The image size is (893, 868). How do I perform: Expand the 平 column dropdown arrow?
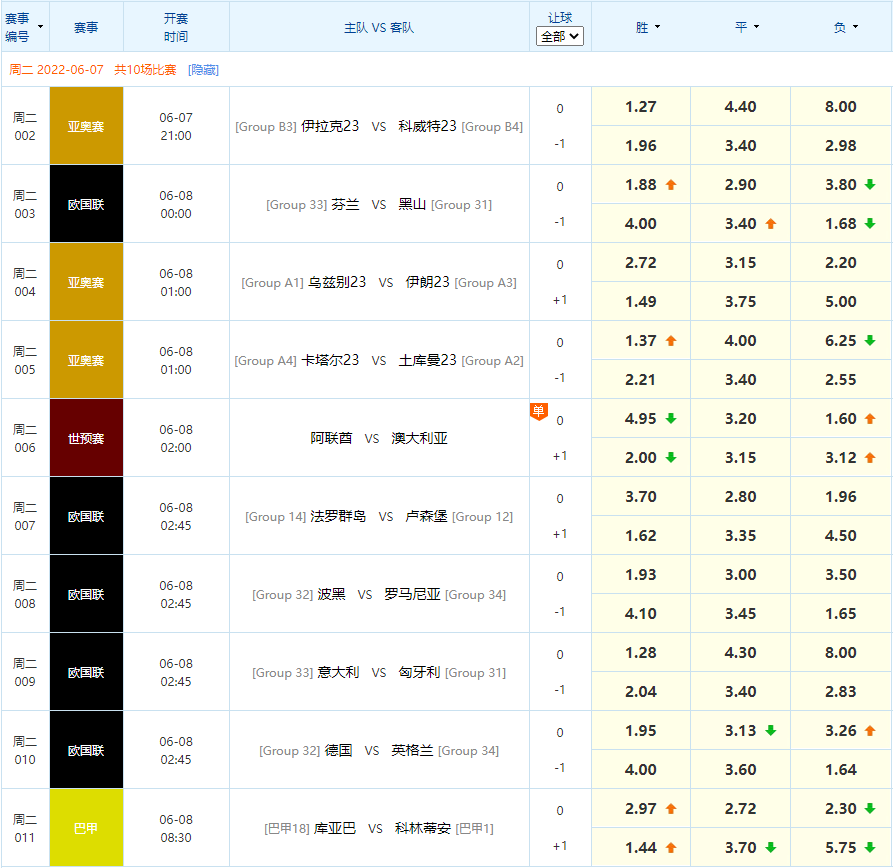(x=756, y=27)
